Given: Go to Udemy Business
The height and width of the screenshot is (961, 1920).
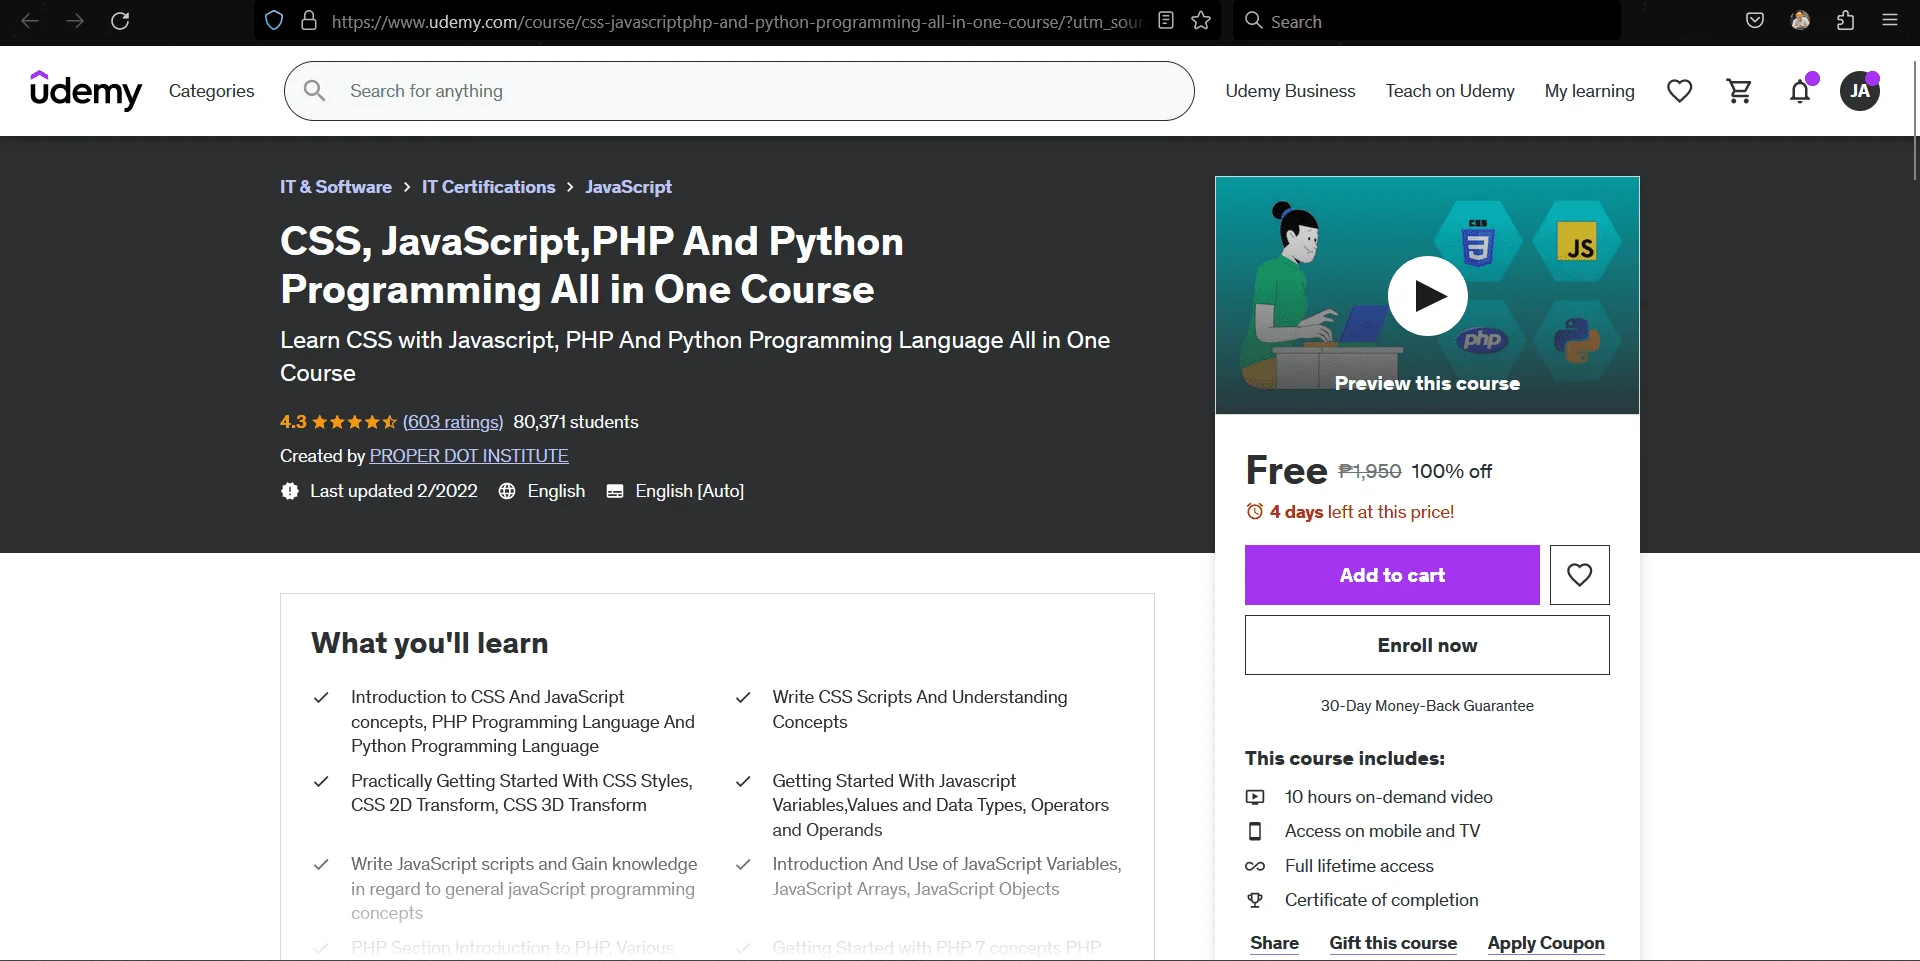Looking at the screenshot, I should coord(1291,91).
